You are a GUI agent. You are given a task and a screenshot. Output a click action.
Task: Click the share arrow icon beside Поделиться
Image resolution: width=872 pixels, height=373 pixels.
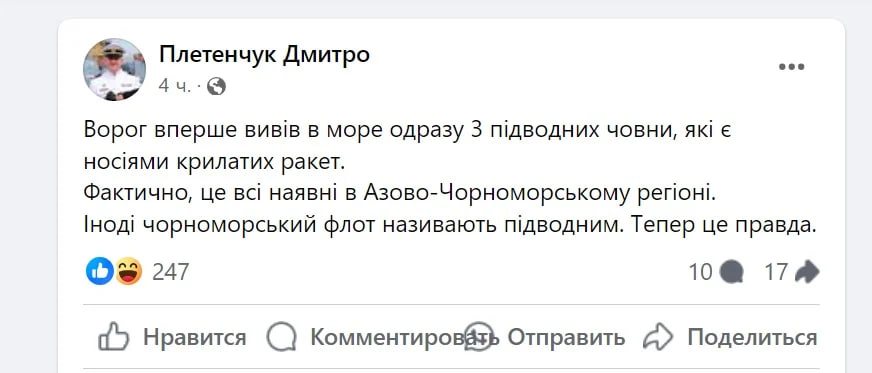click(658, 336)
